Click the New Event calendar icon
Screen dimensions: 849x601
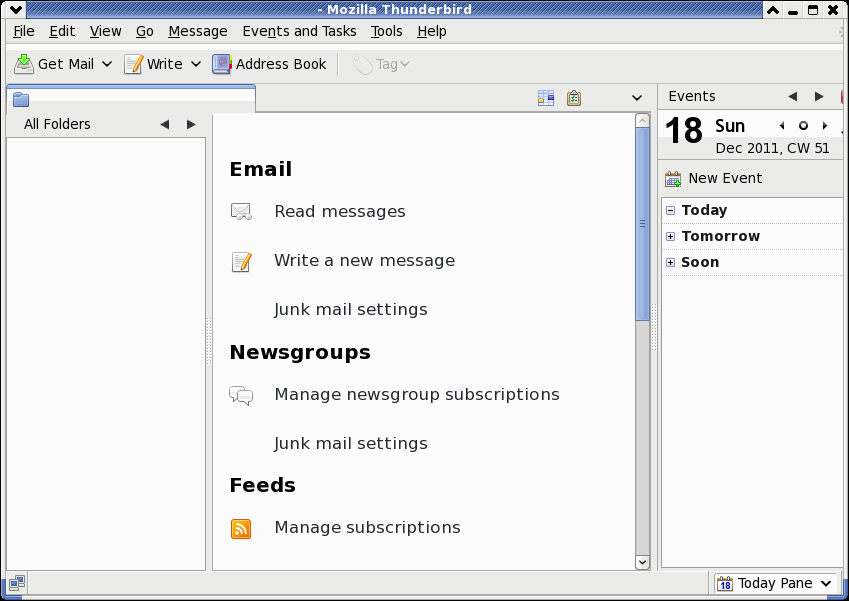click(673, 179)
